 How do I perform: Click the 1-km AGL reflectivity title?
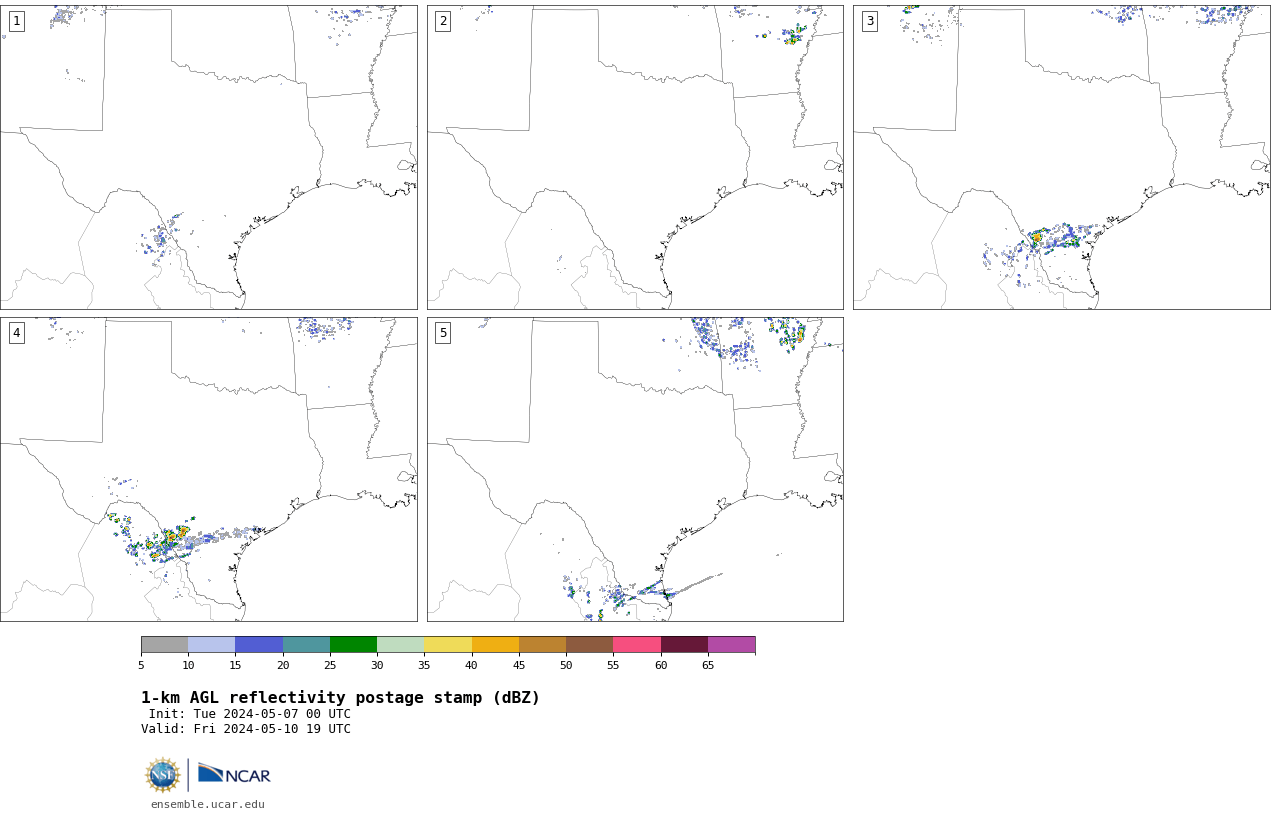pos(340,698)
